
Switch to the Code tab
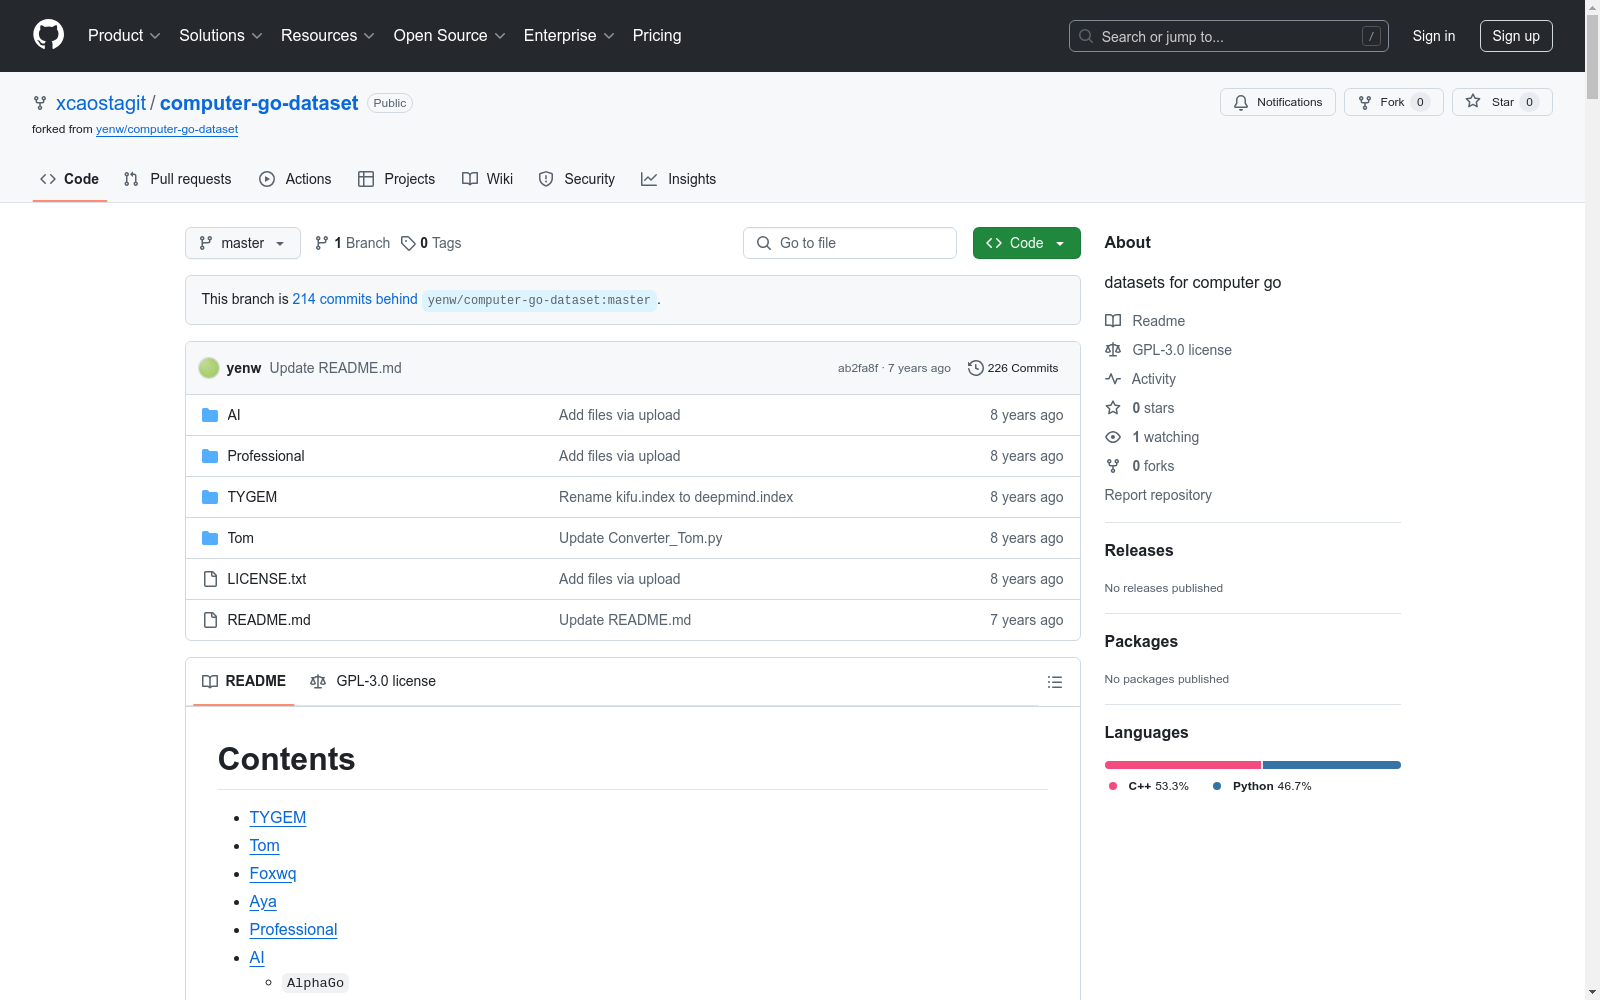coord(70,179)
